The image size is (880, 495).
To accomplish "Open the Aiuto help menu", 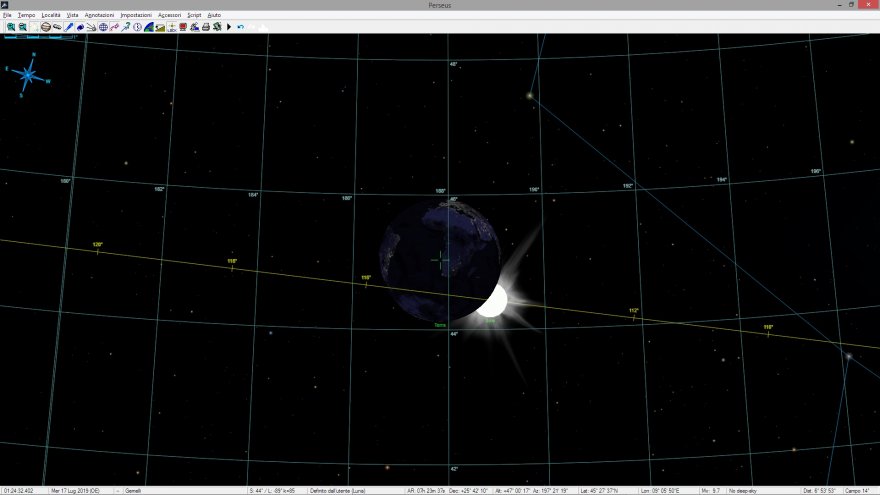I will pos(214,16).
